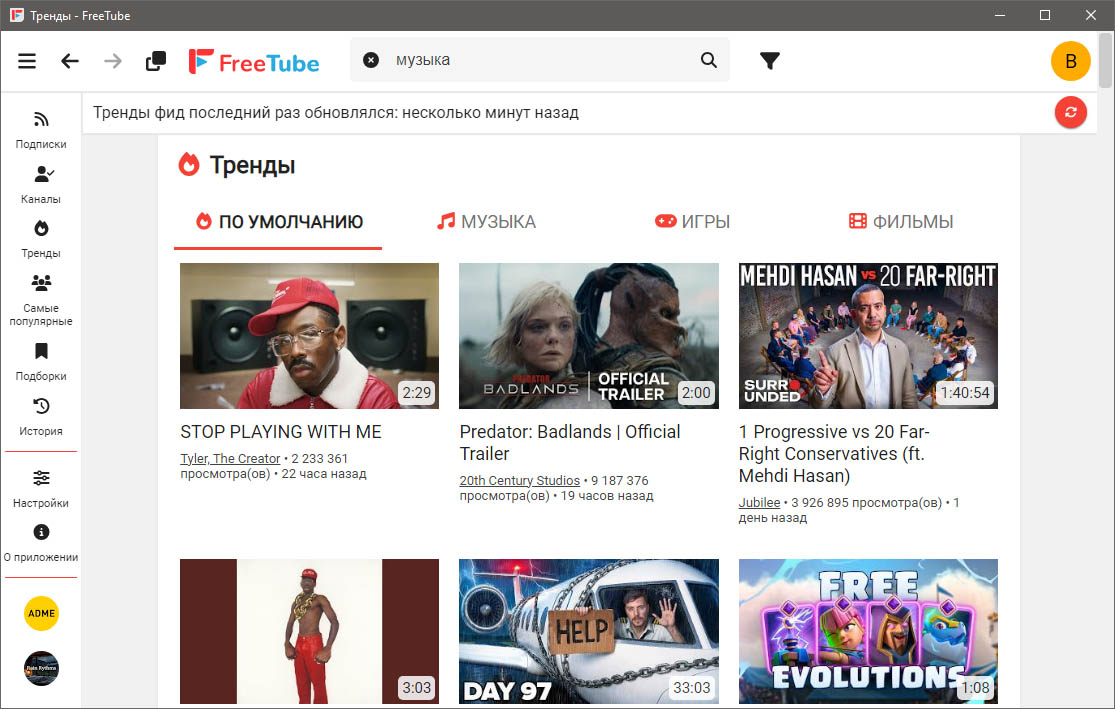Go back with the left arrow
Image resolution: width=1115 pixels, height=709 pixels.
tap(70, 61)
